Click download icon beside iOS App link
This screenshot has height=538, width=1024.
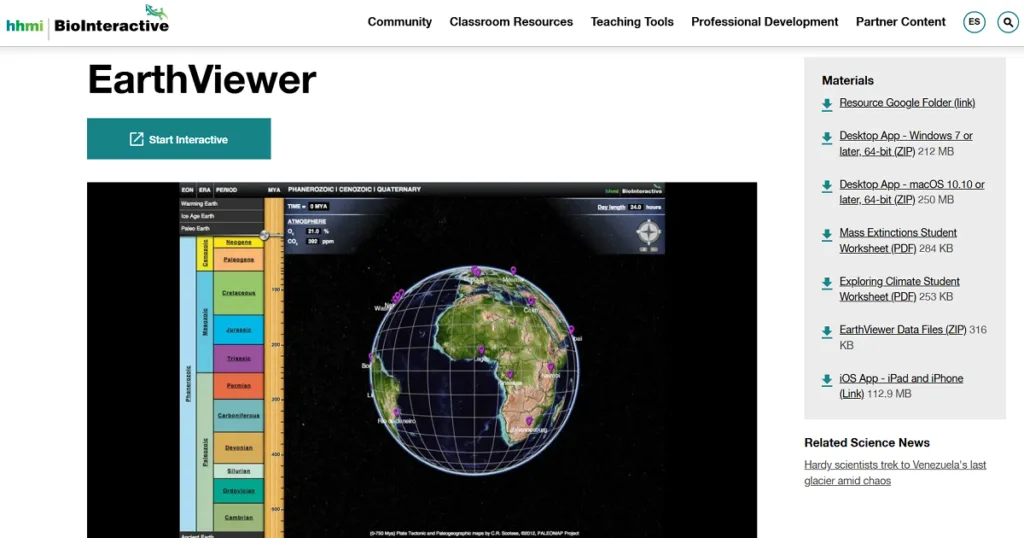(827, 380)
